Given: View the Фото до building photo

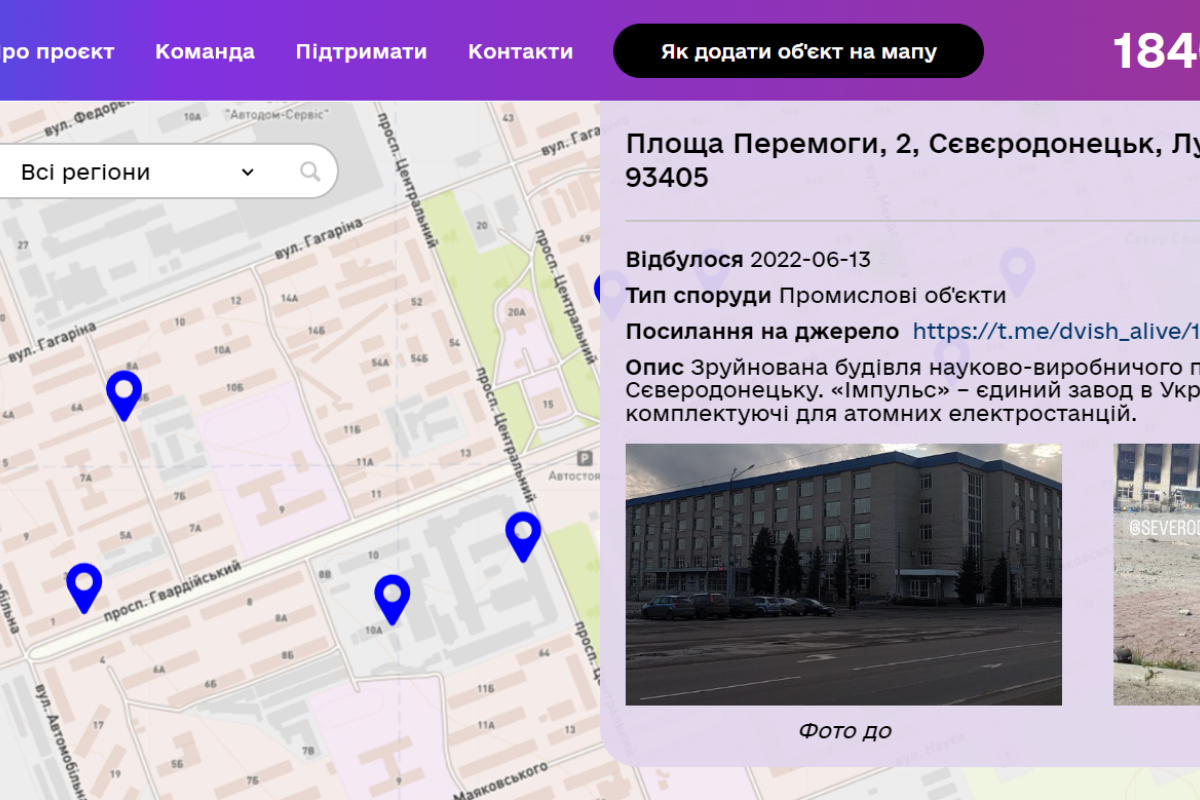Looking at the screenshot, I should click(x=843, y=574).
